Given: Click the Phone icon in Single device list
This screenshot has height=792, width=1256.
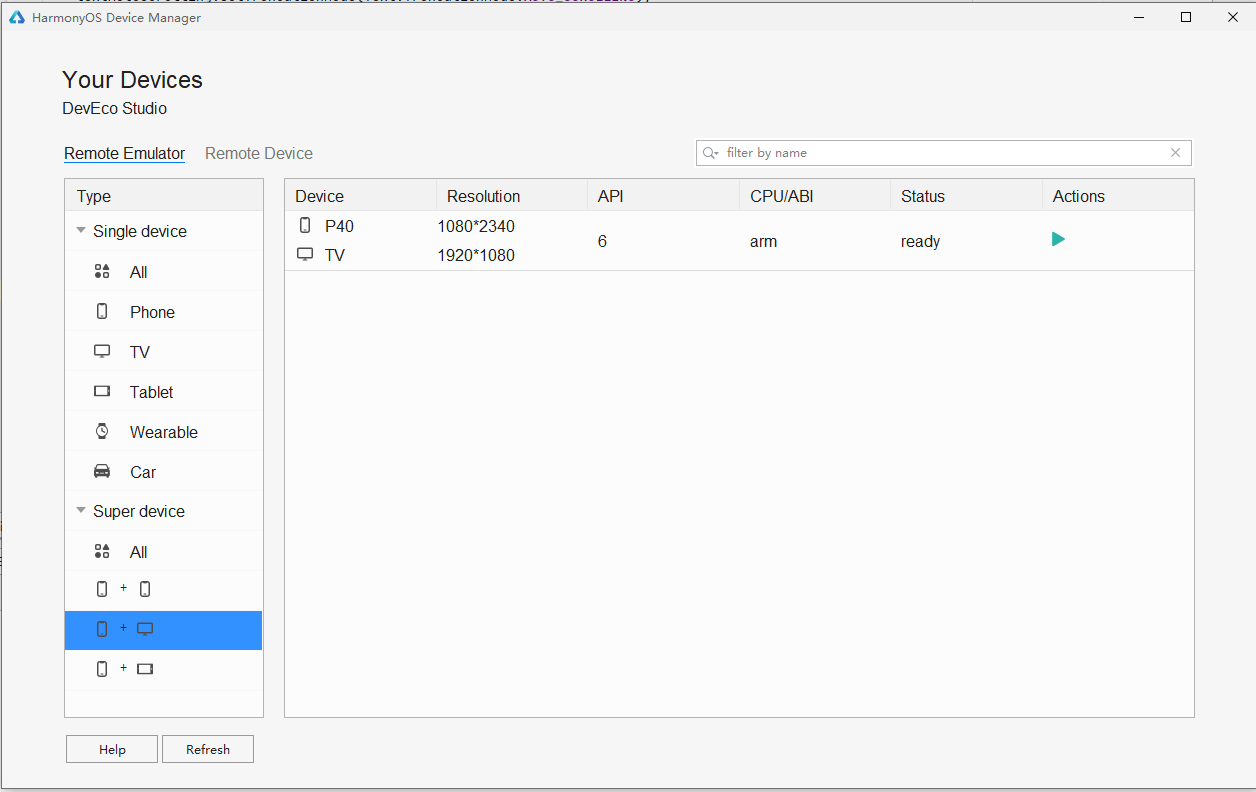Looking at the screenshot, I should coord(102,311).
